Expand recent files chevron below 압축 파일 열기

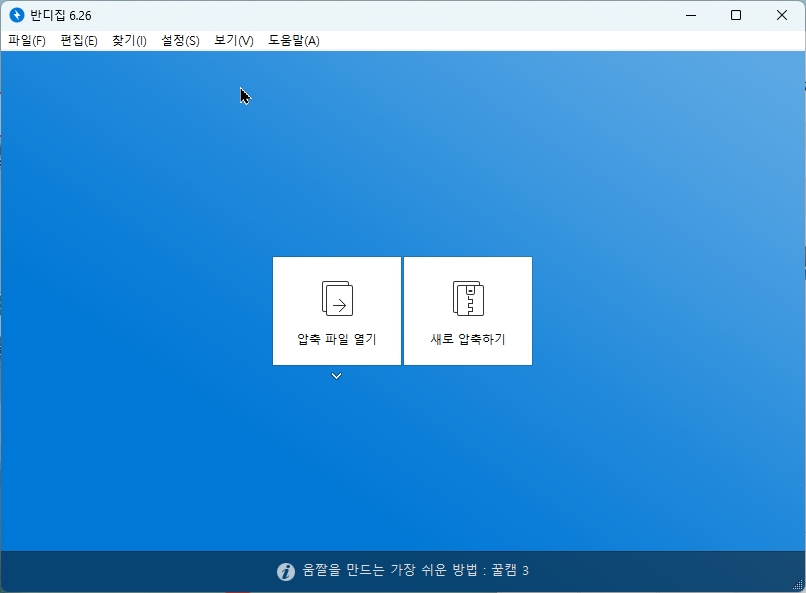tap(336, 376)
